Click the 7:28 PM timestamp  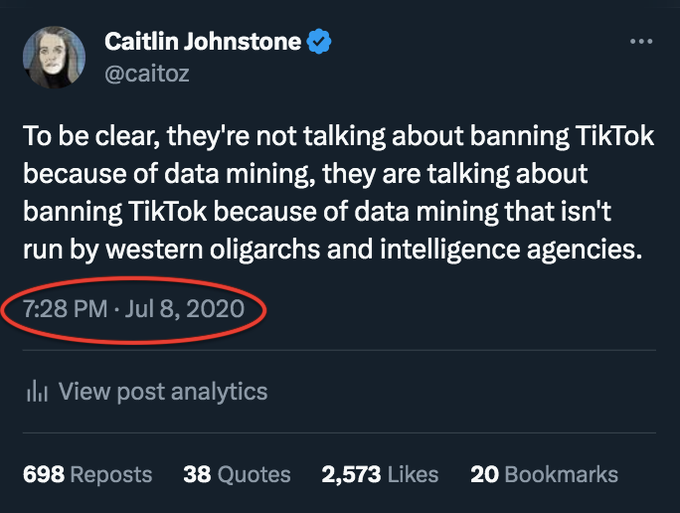point(65,309)
